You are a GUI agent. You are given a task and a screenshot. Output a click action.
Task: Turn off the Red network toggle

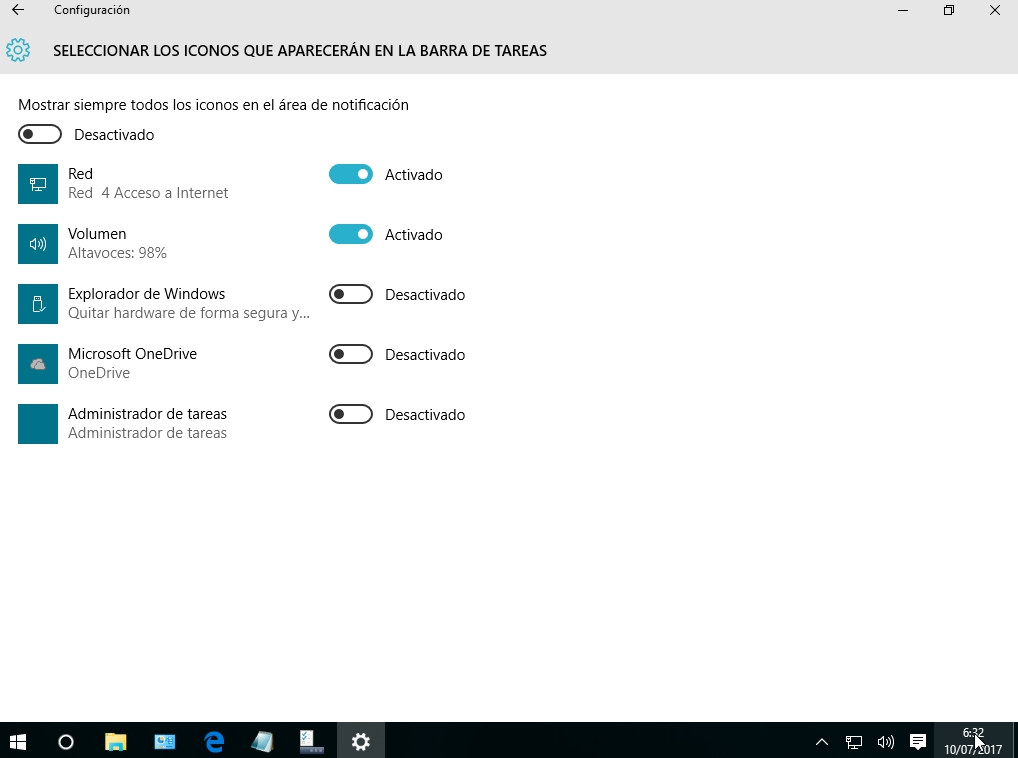click(x=350, y=174)
